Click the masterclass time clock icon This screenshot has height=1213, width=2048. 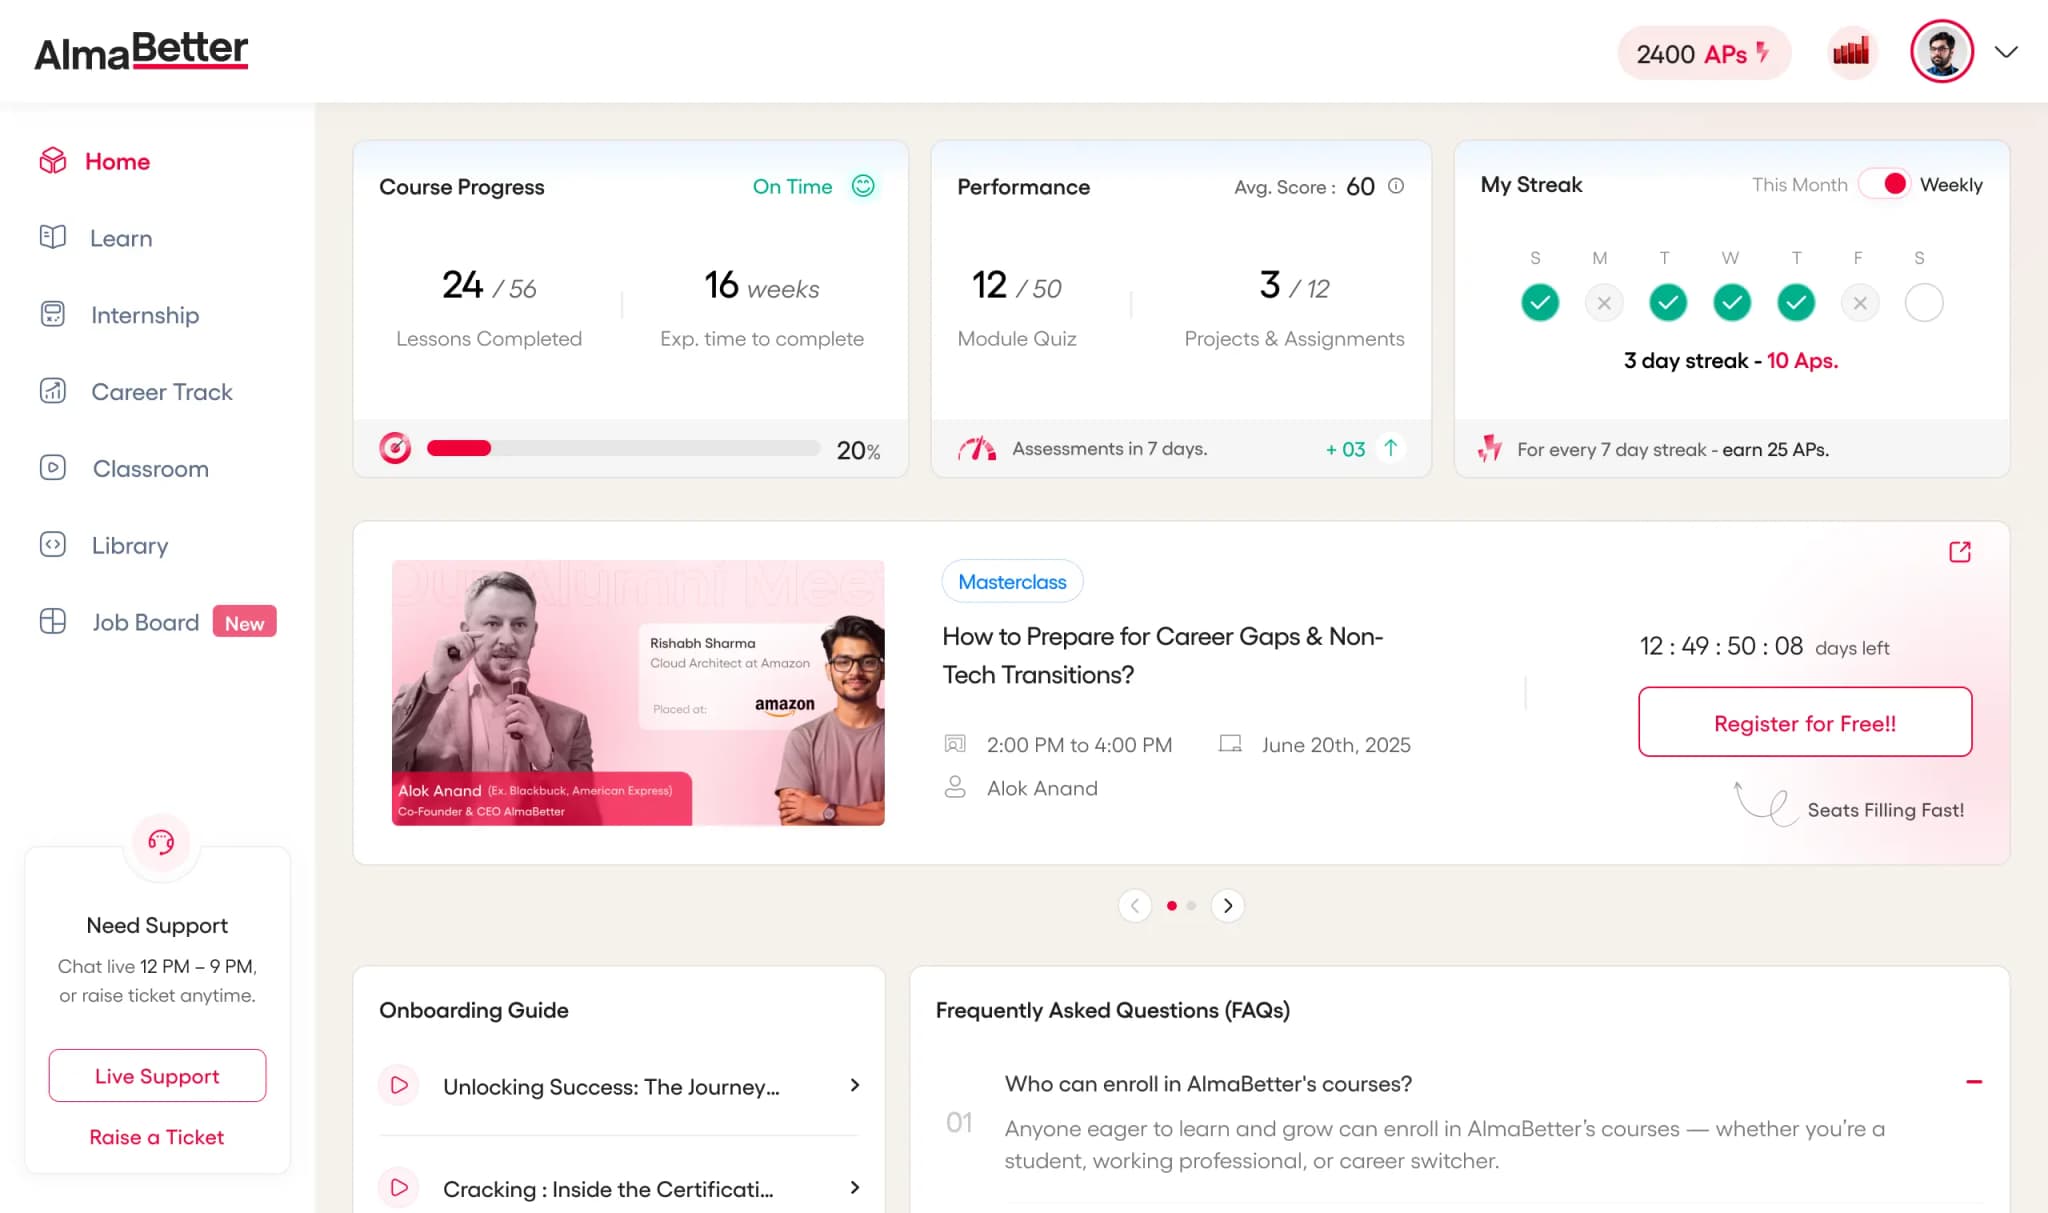[x=955, y=744]
